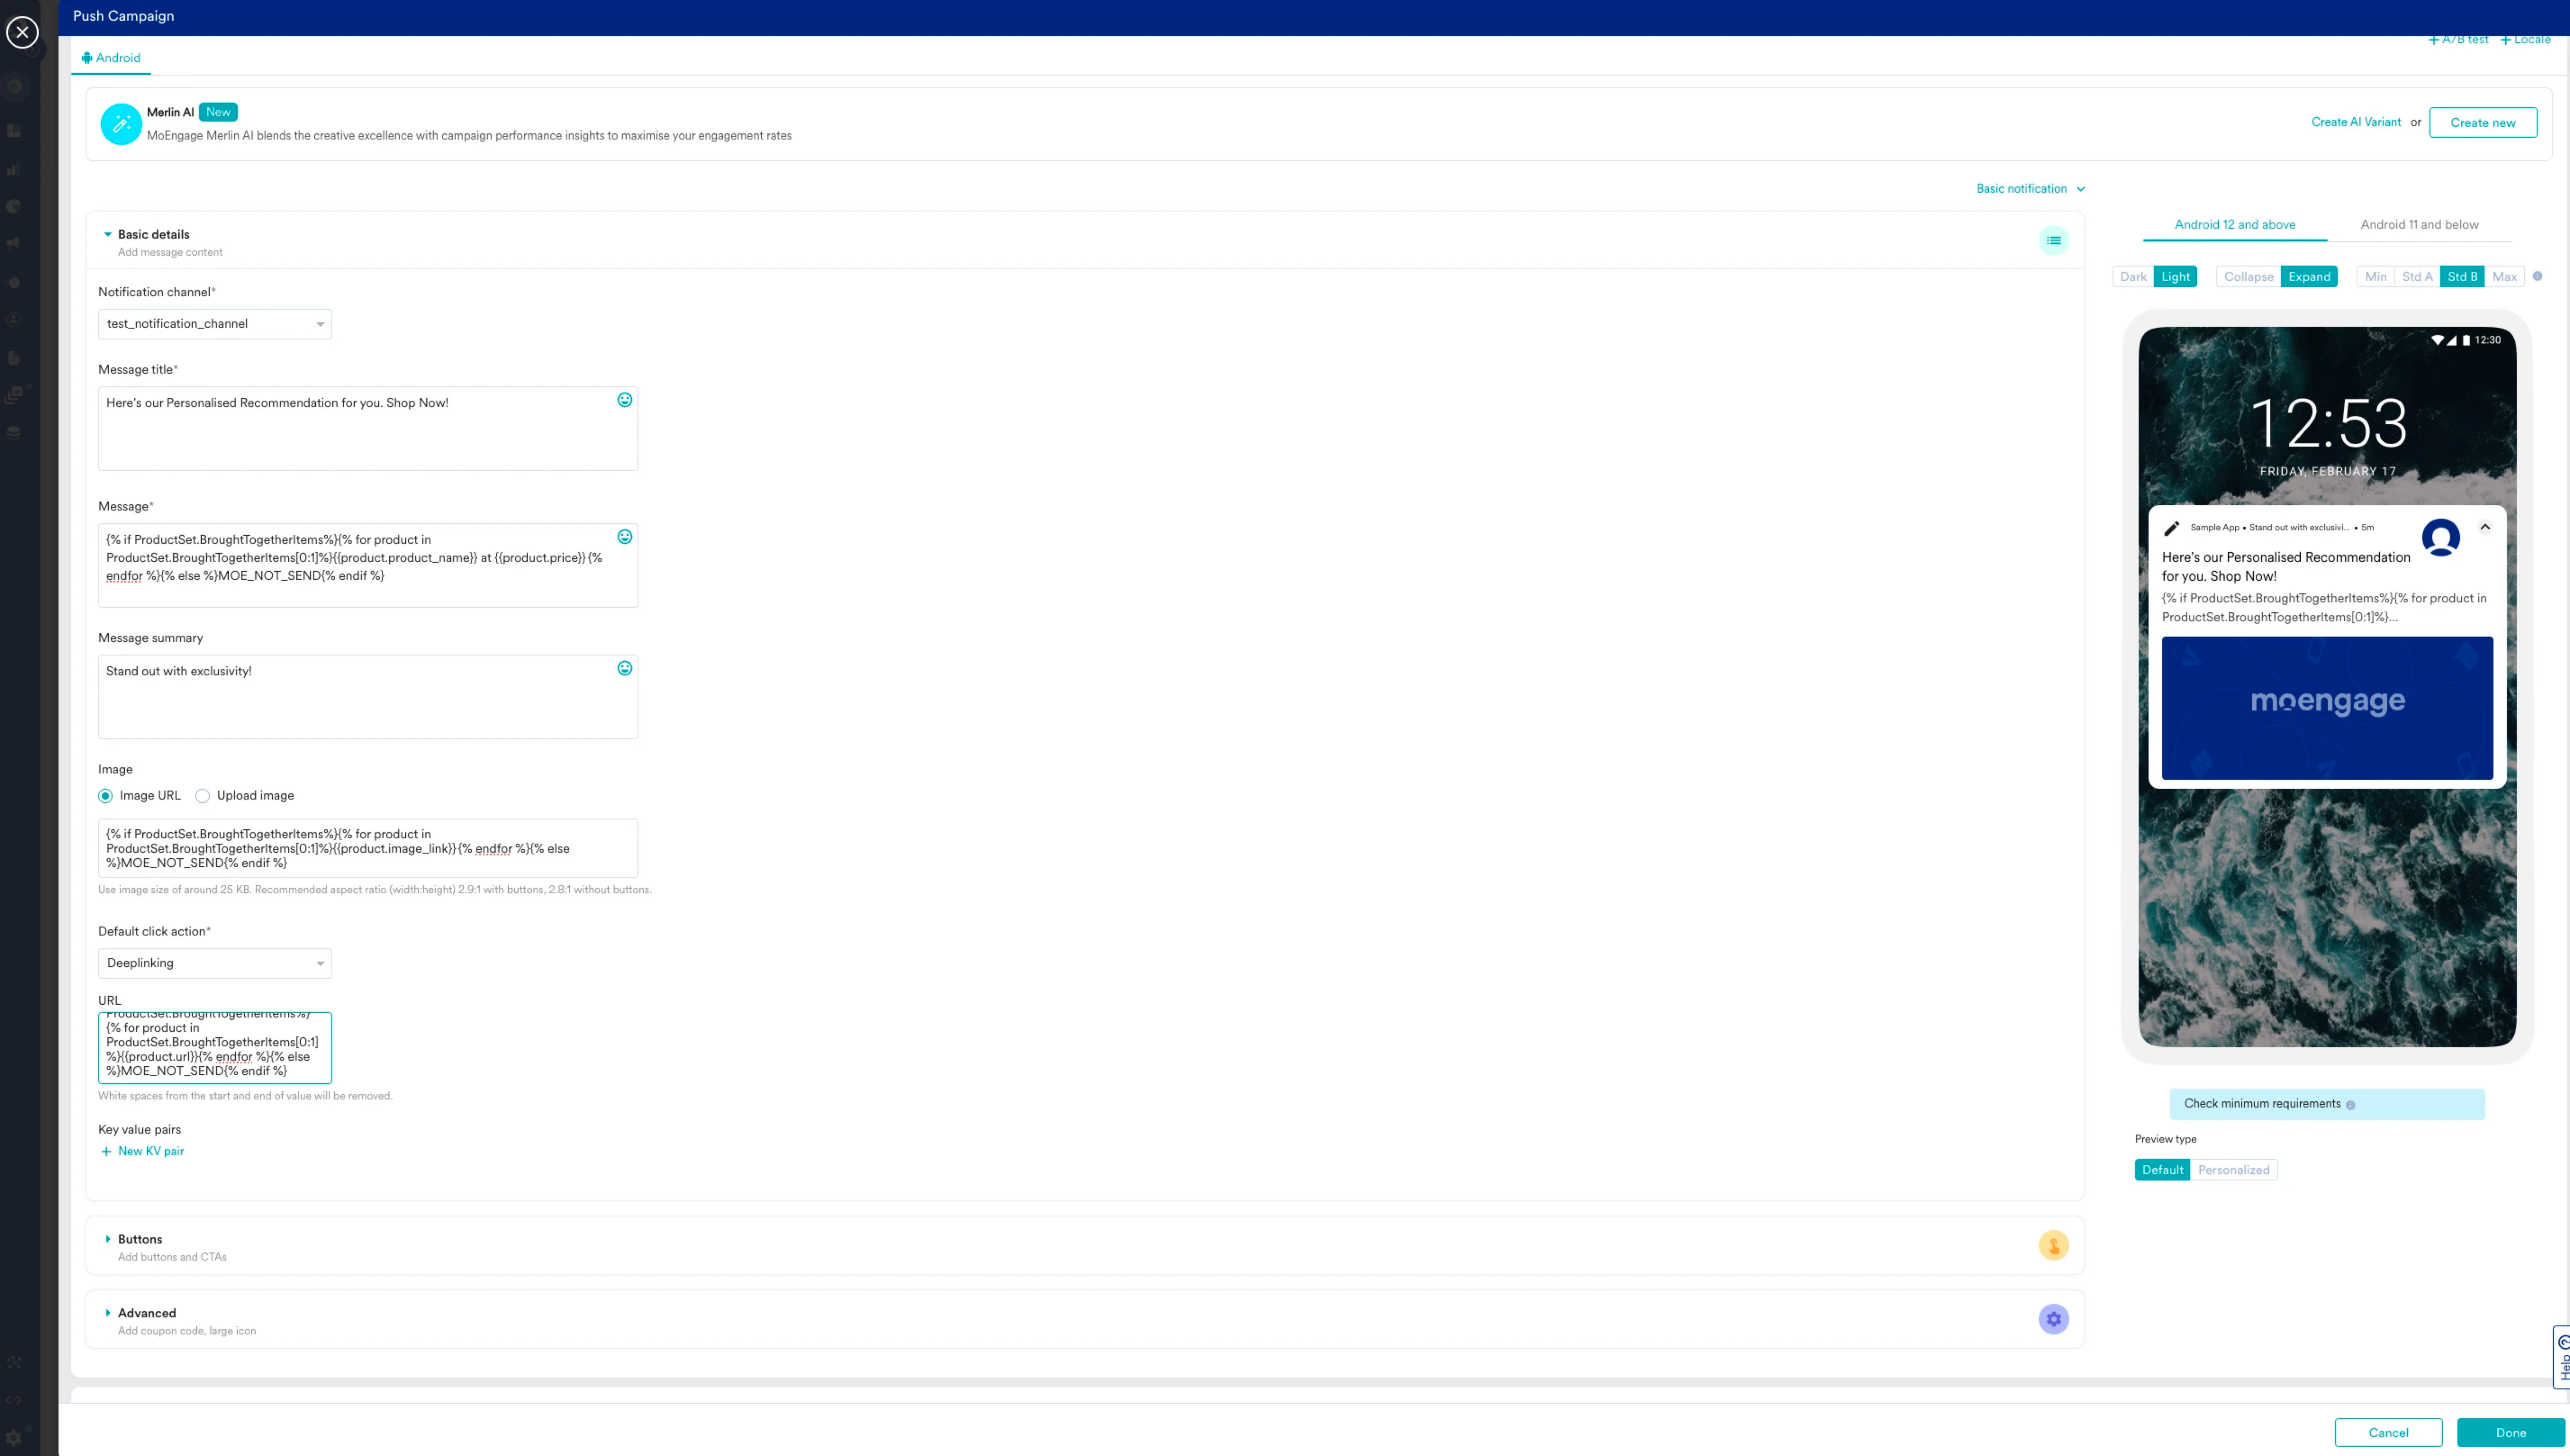Open emoji picker in Message summary field

tap(624, 668)
